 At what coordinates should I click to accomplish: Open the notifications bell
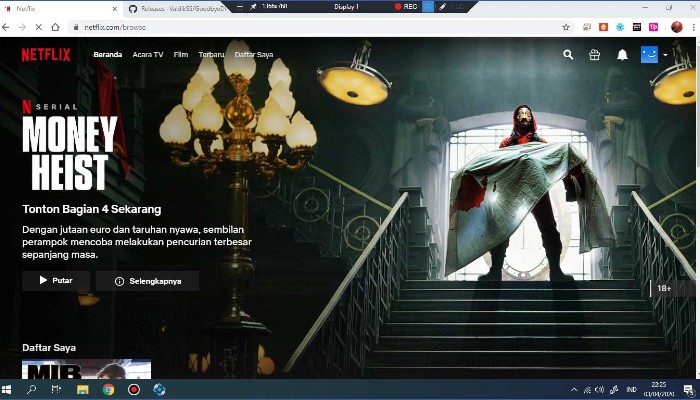tap(622, 54)
